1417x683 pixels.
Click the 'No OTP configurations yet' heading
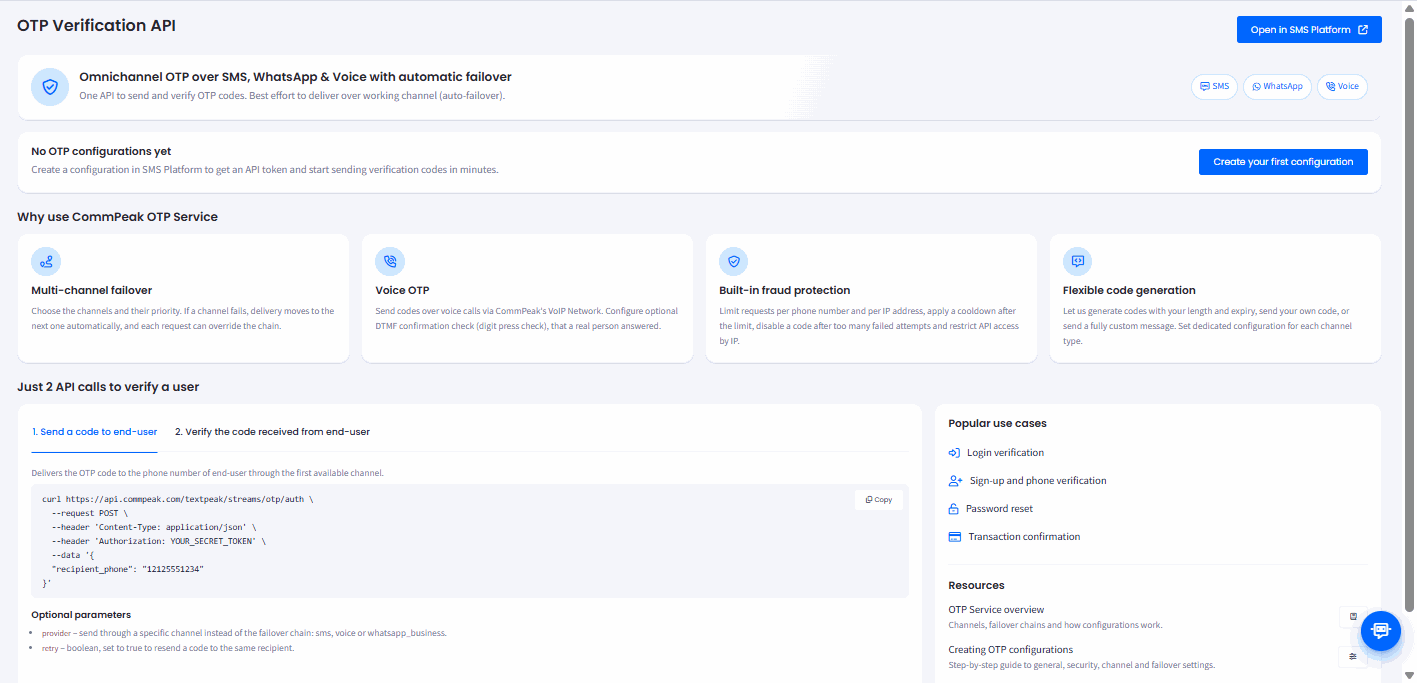(x=101, y=152)
